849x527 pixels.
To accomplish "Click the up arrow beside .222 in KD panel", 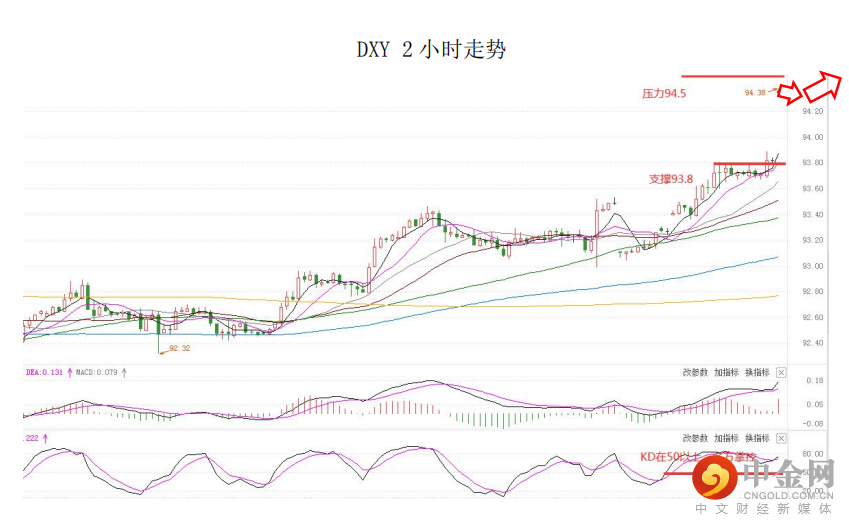I will [x=45, y=438].
